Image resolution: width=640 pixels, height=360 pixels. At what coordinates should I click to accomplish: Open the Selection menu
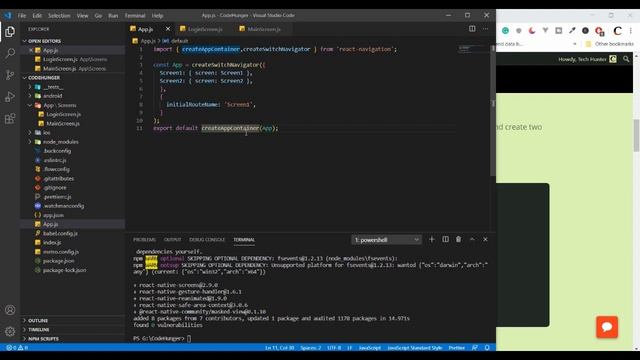[59, 16]
